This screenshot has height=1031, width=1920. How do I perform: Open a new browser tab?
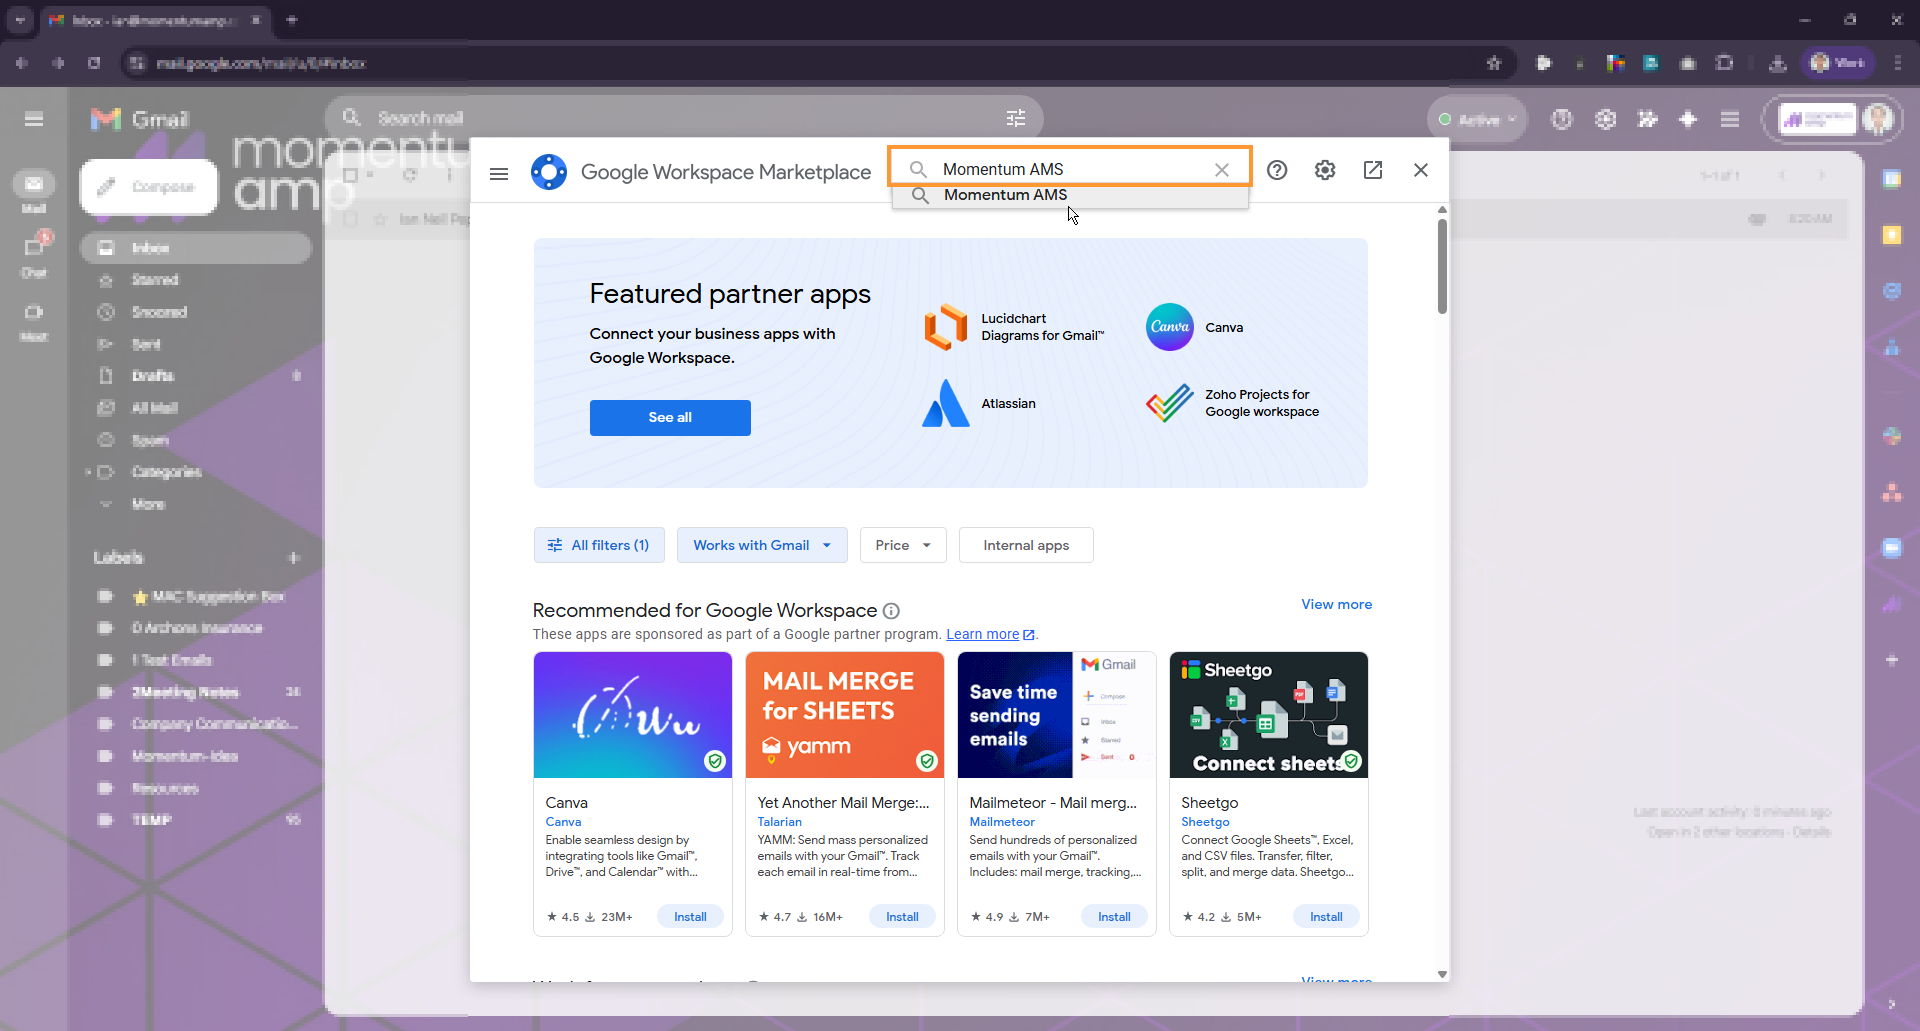(x=292, y=19)
